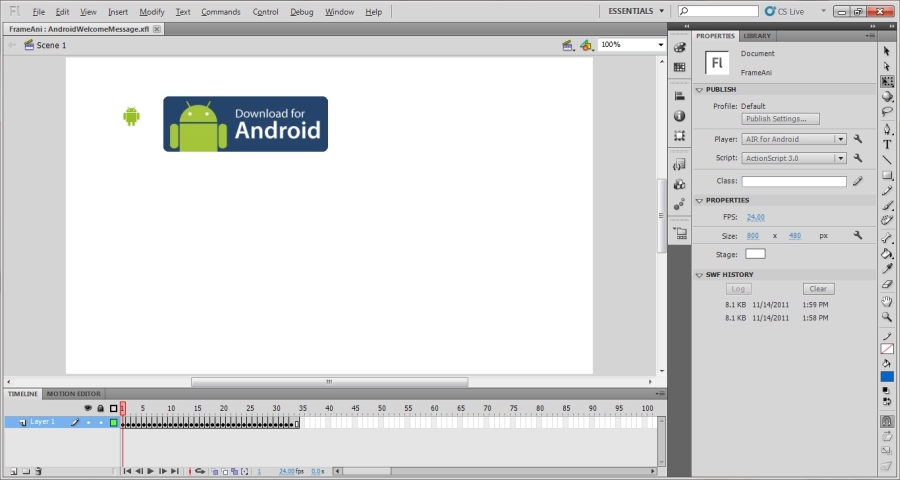Open the Project panel icon
The width and height of the screenshot is (900, 480).
(680, 233)
